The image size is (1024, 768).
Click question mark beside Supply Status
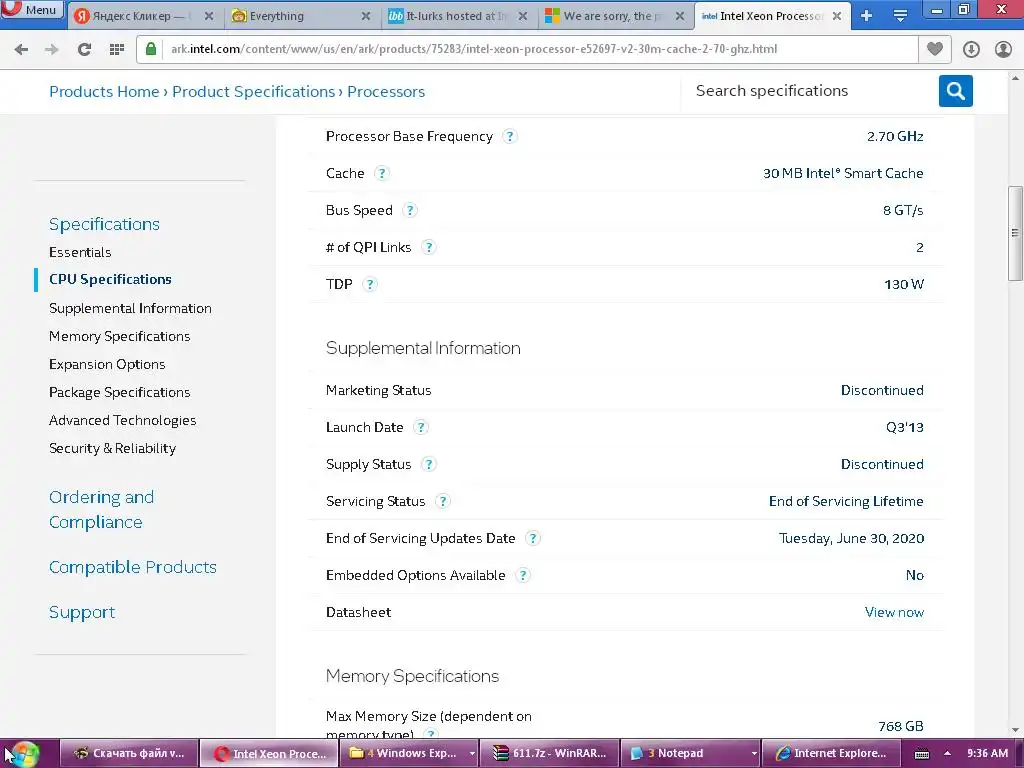coord(428,464)
